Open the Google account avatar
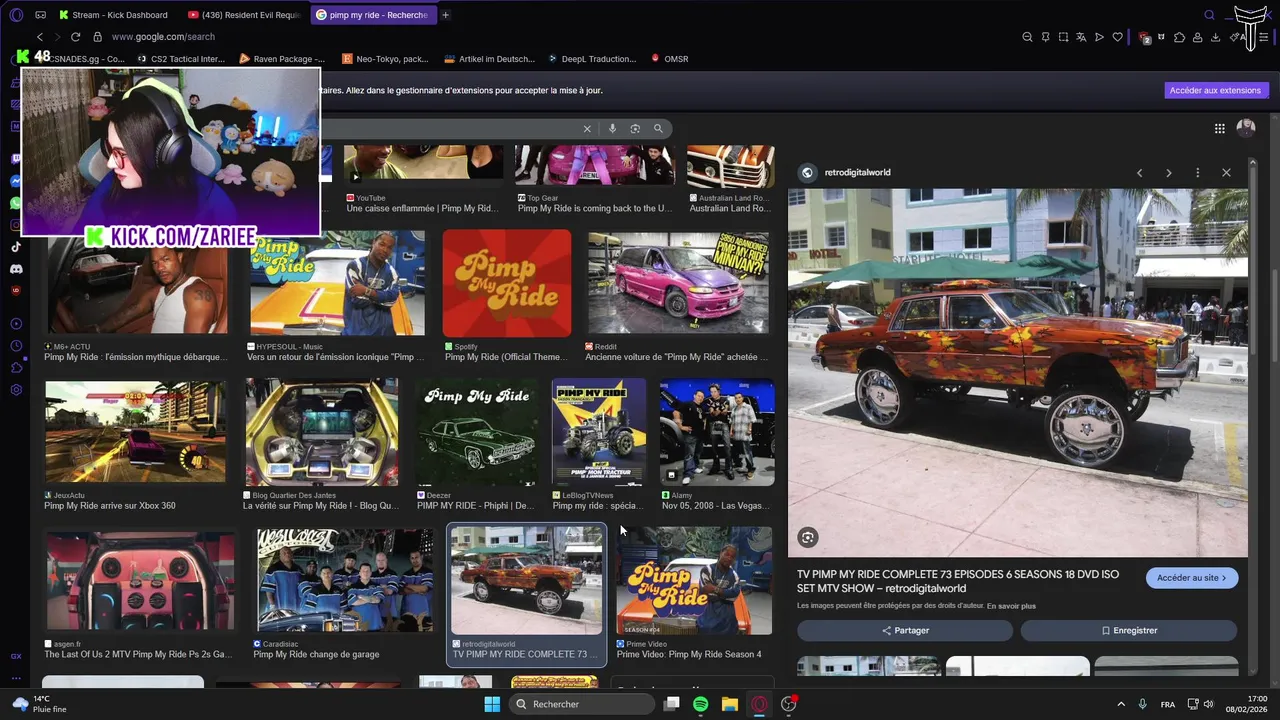1280x720 pixels. [x=1246, y=128]
